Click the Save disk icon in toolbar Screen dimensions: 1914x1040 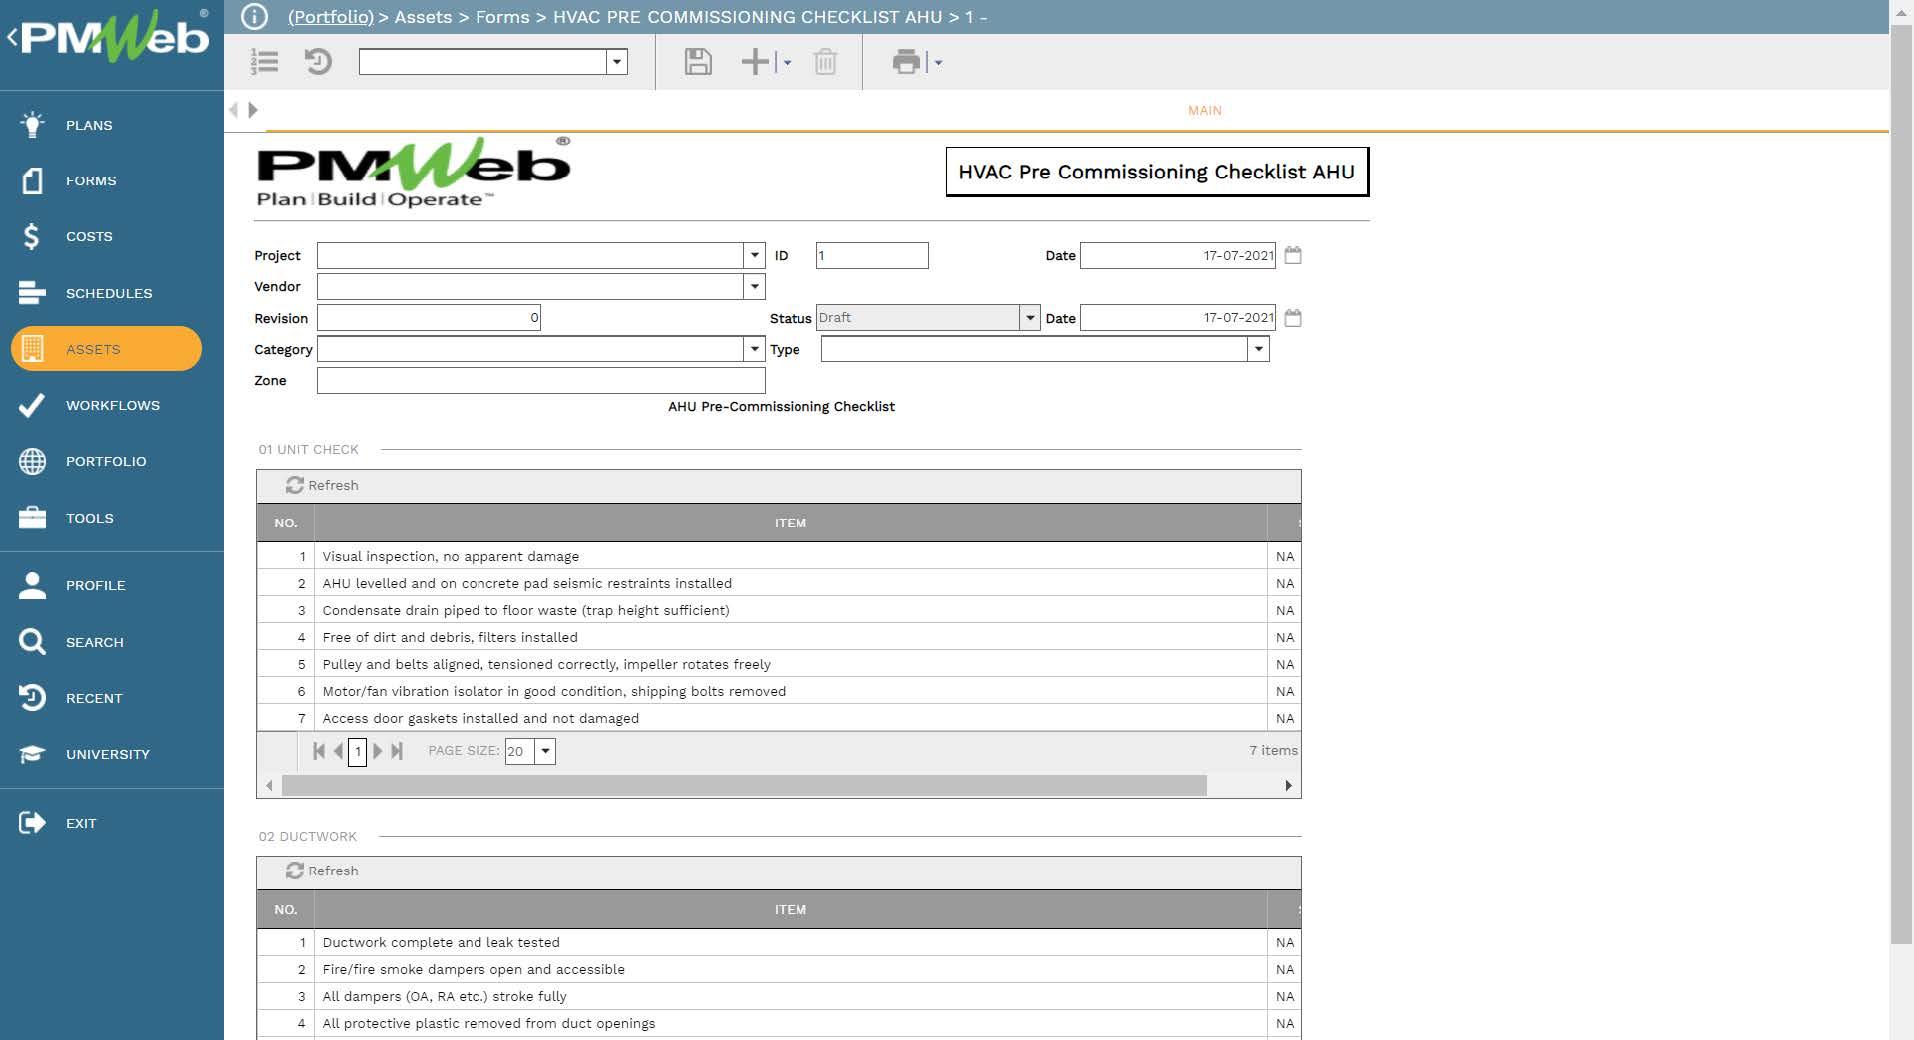698,62
